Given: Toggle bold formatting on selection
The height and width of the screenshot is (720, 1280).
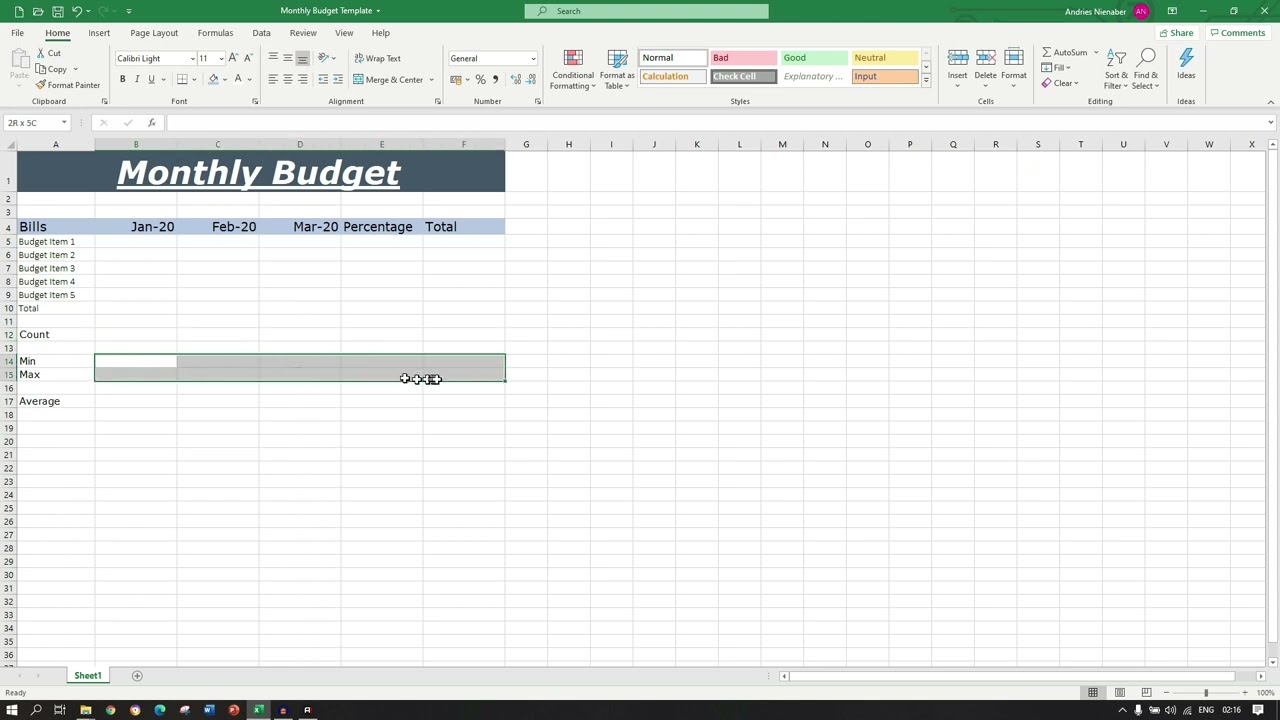Looking at the screenshot, I should [x=122, y=79].
